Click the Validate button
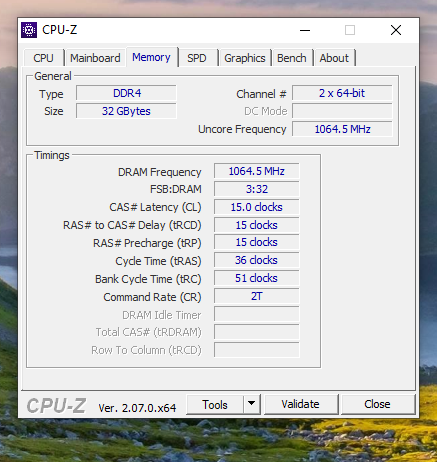 pyautogui.click(x=301, y=404)
